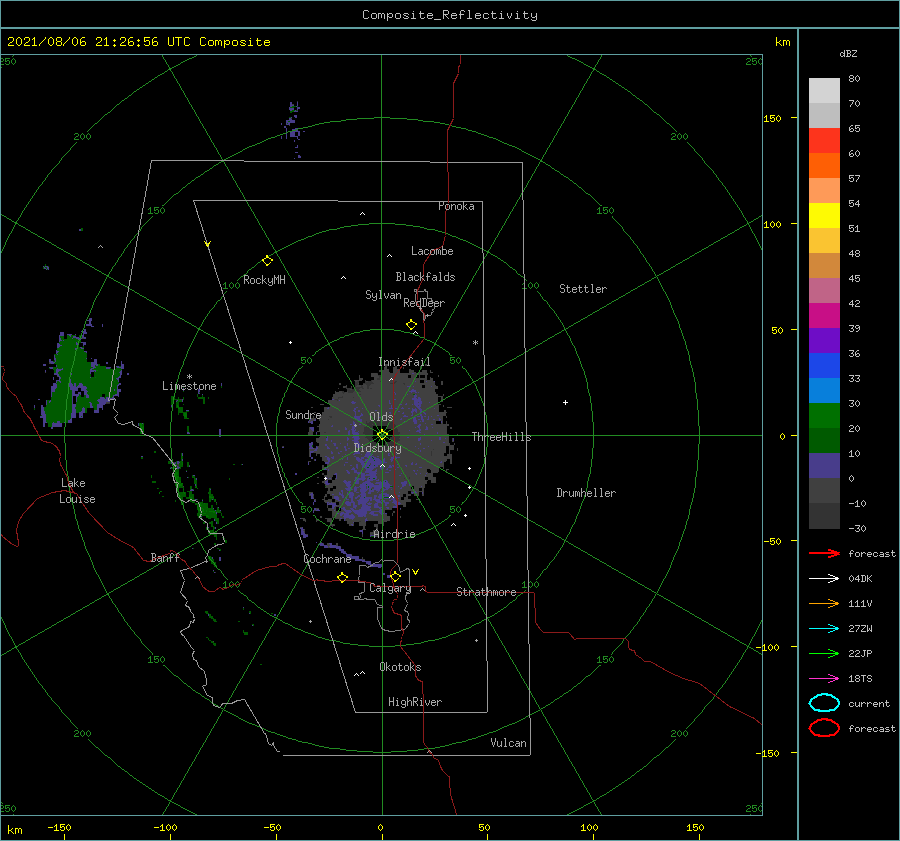900x841 pixels.
Task: Click the red forecast ellipse icon
Action: (824, 728)
